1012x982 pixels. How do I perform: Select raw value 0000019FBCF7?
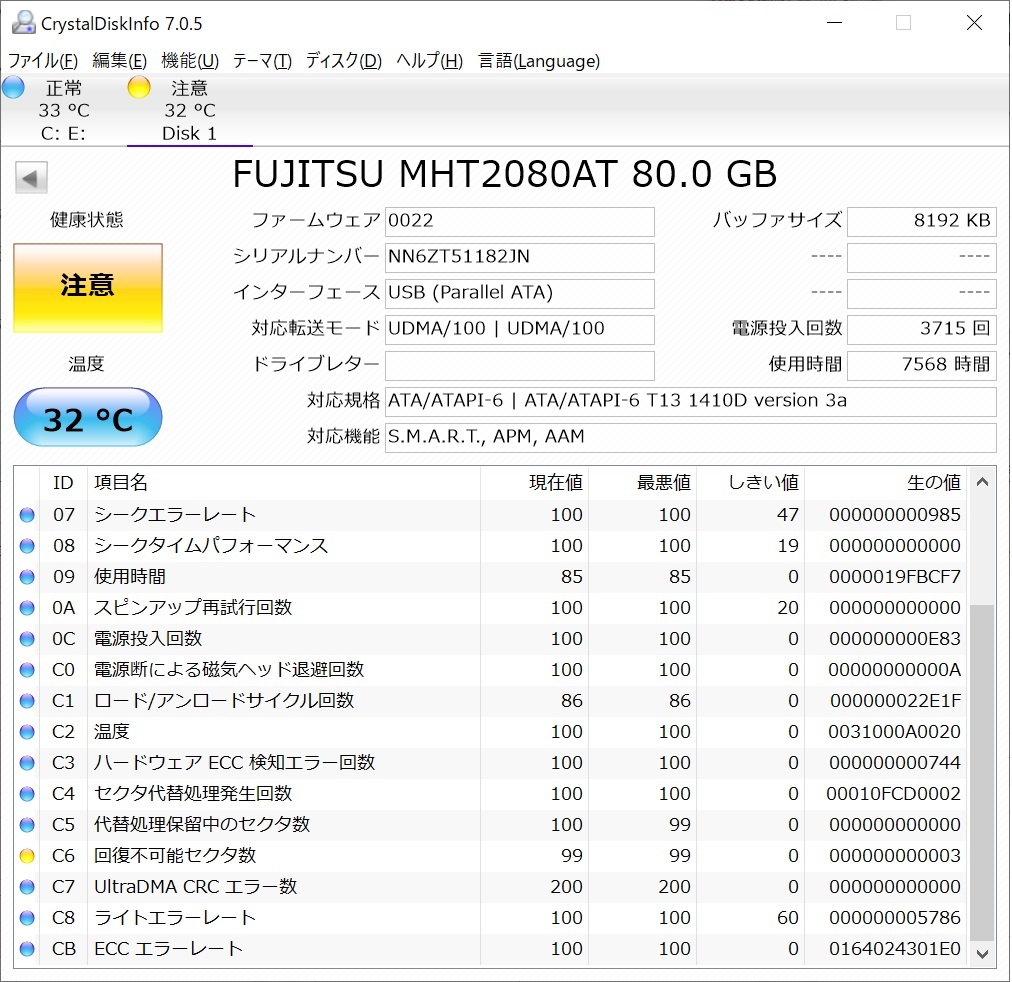pyautogui.click(x=895, y=577)
